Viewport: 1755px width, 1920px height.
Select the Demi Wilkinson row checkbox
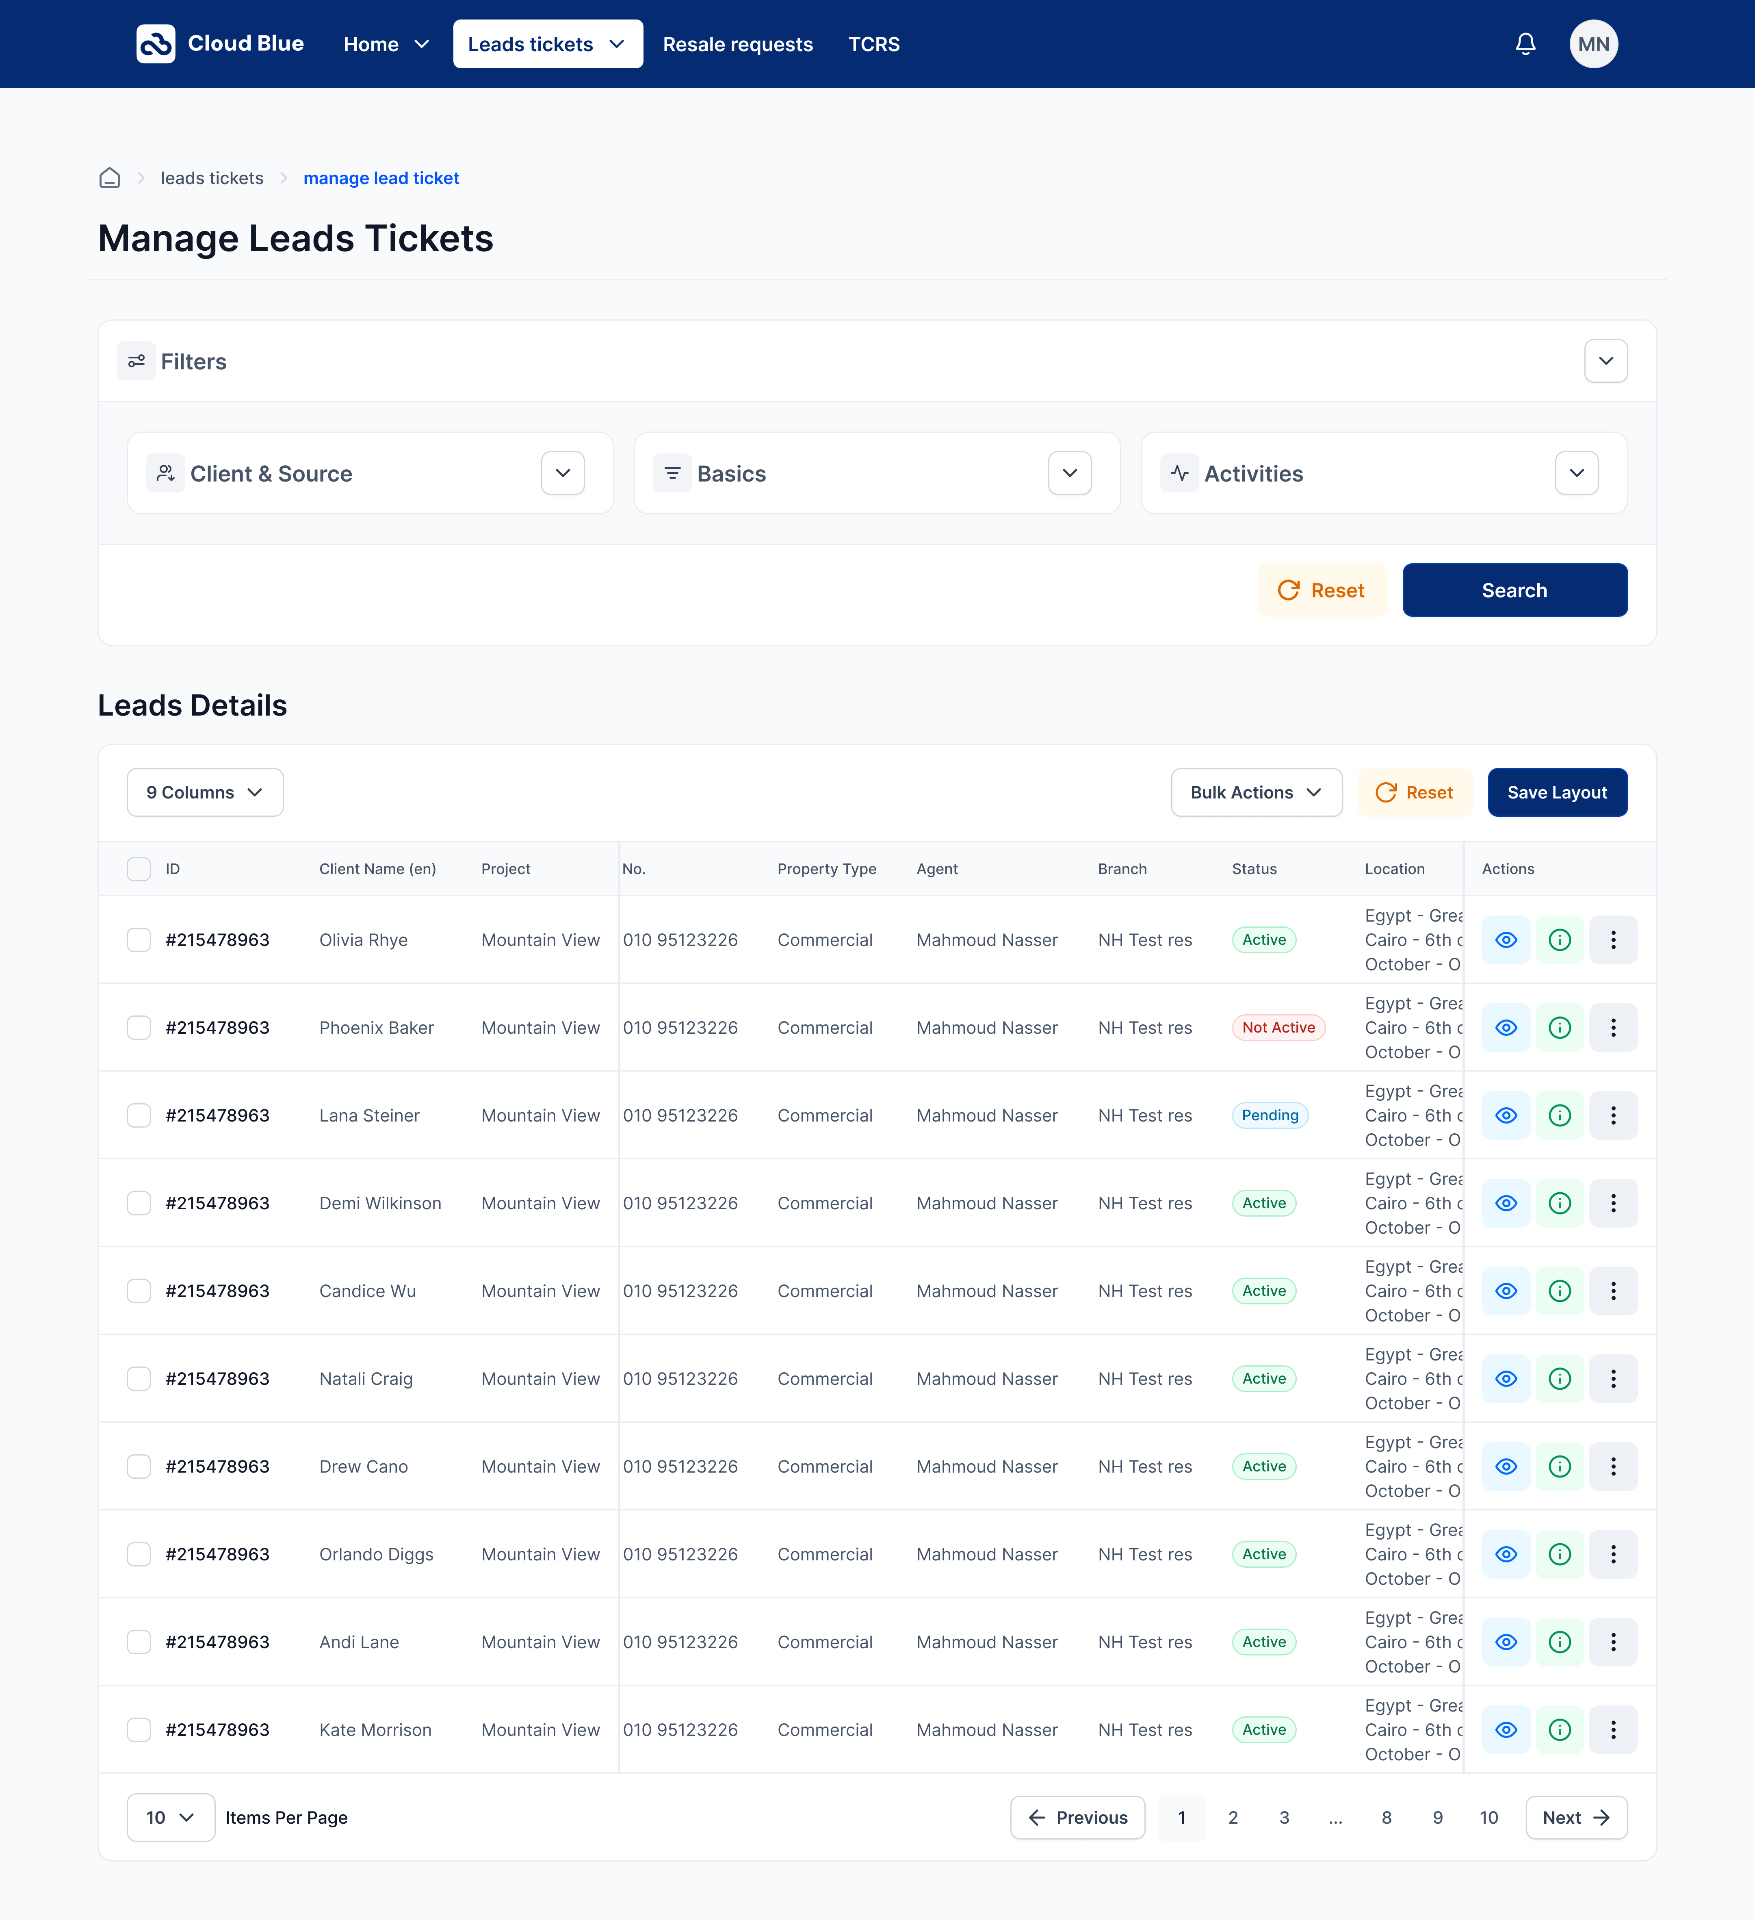click(139, 1203)
